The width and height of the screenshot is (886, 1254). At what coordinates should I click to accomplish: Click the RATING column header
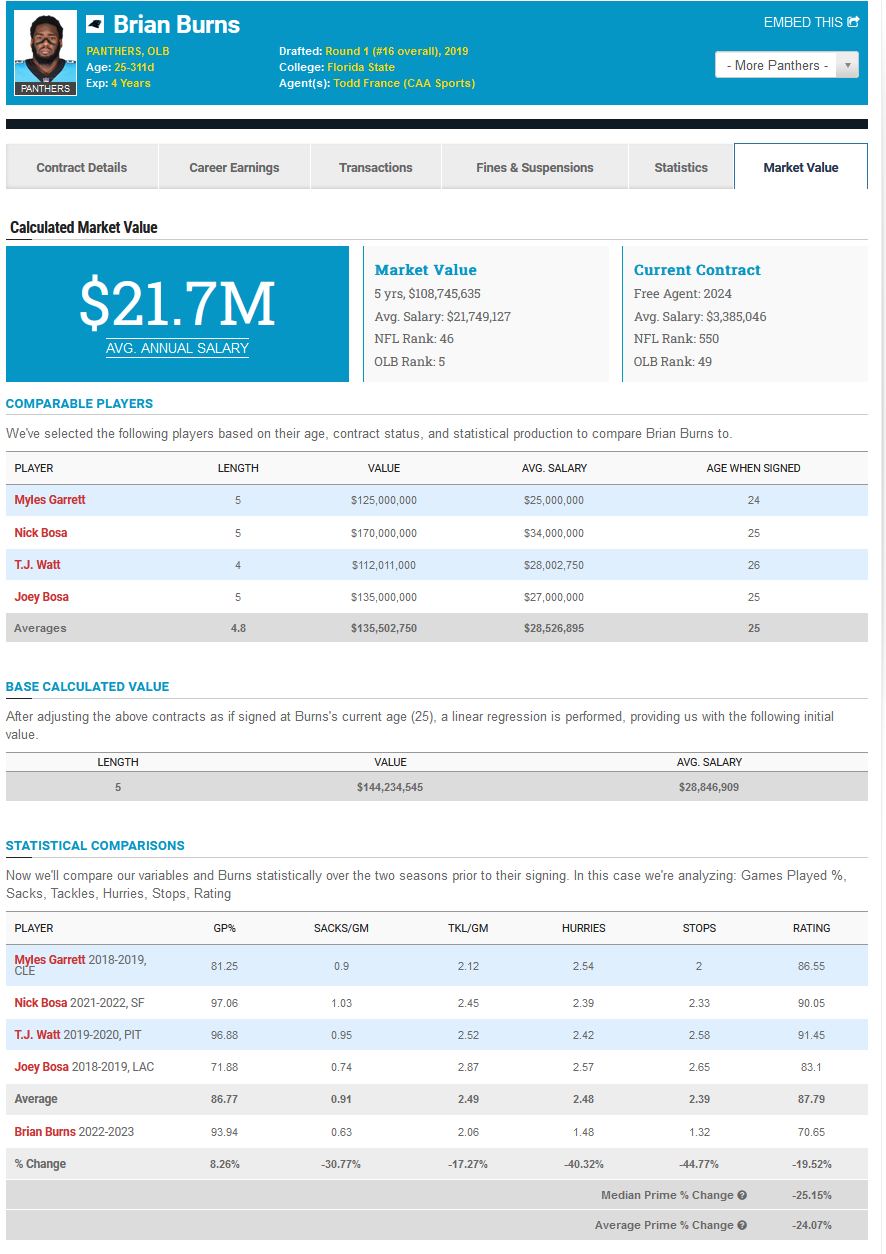(812, 928)
